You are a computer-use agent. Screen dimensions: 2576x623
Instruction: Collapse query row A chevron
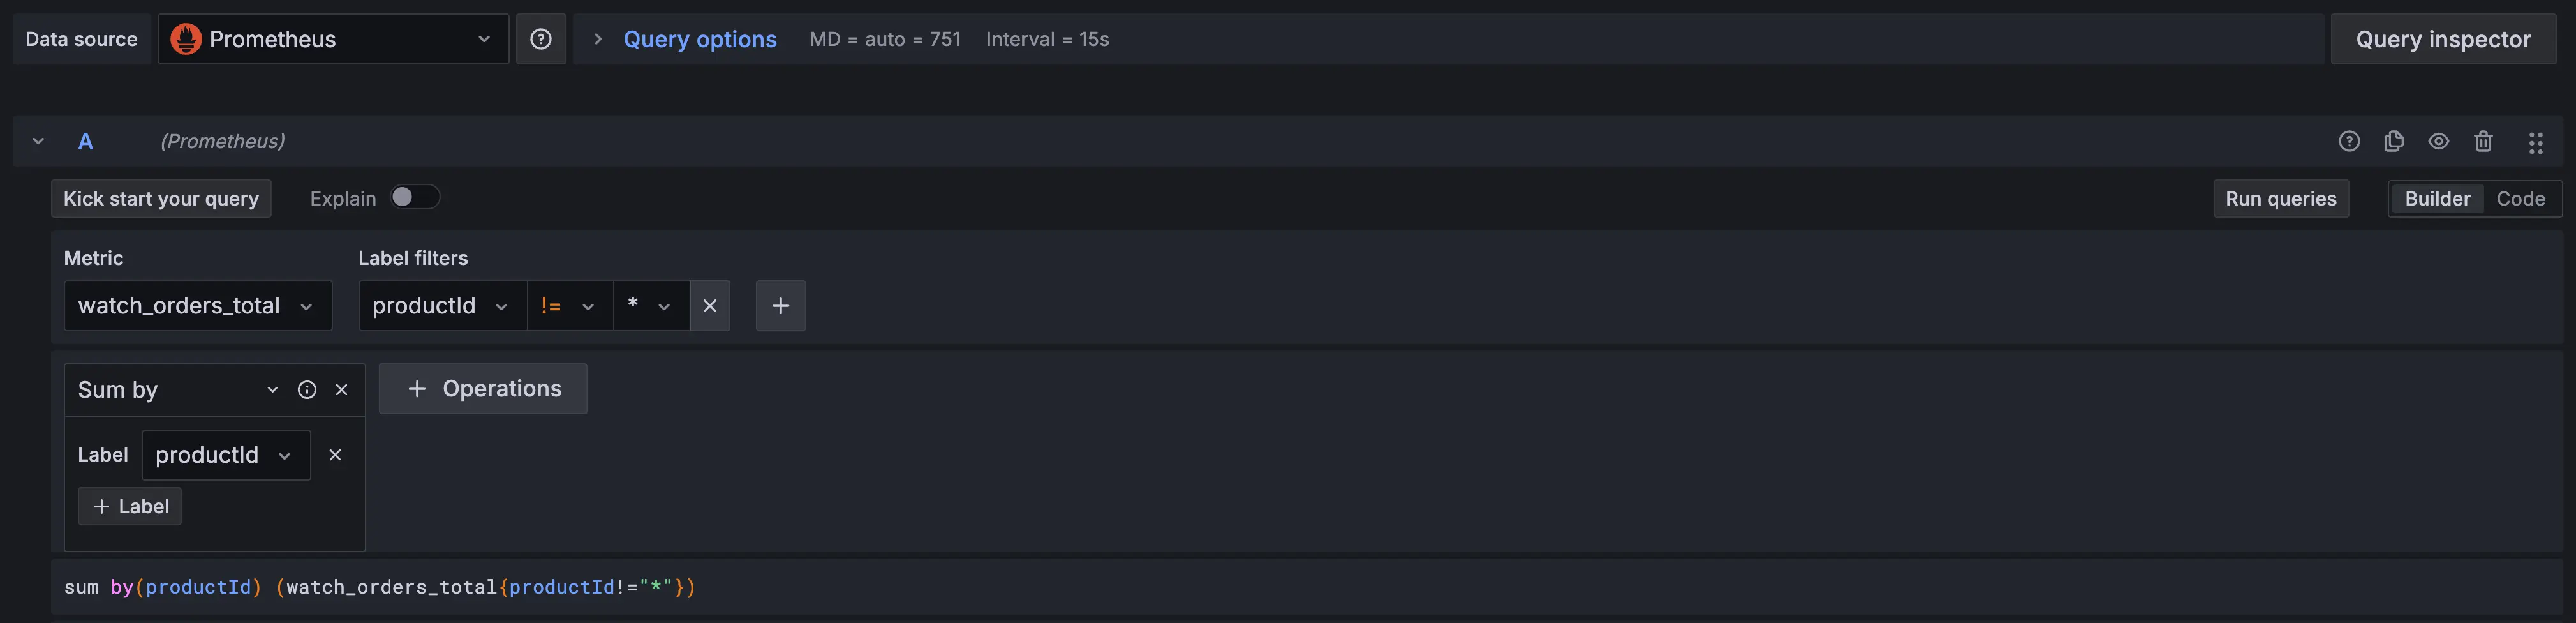point(38,141)
